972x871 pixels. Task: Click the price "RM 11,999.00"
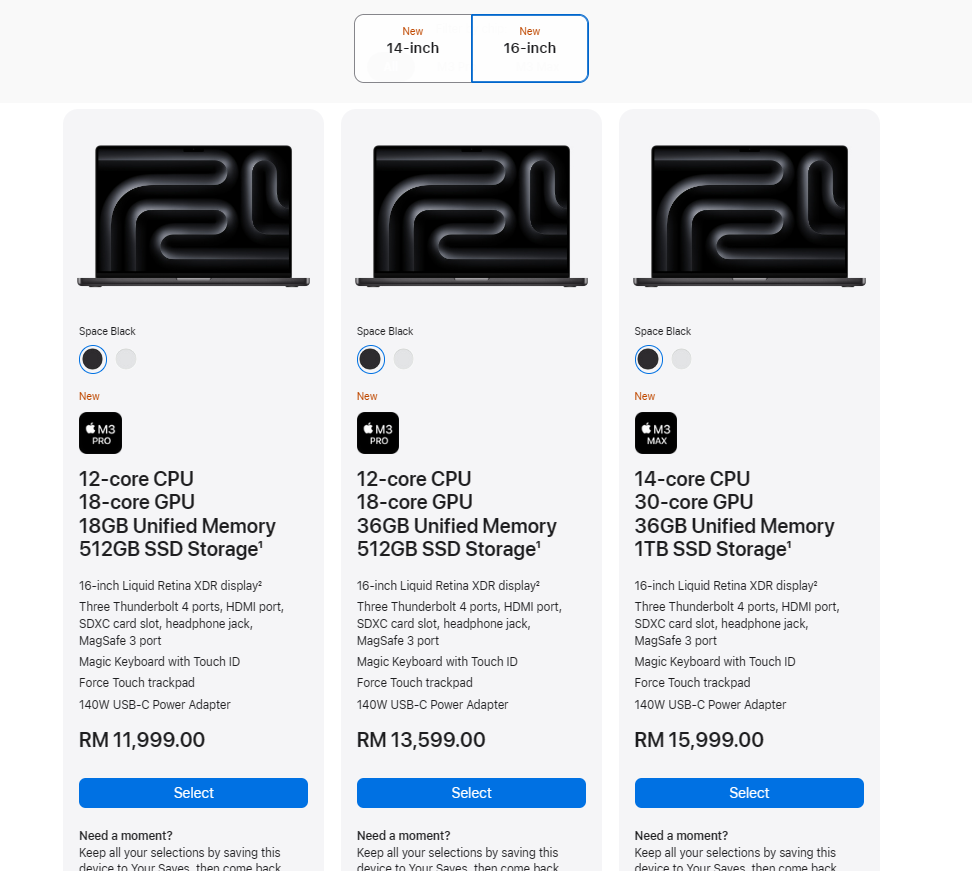tap(142, 740)
